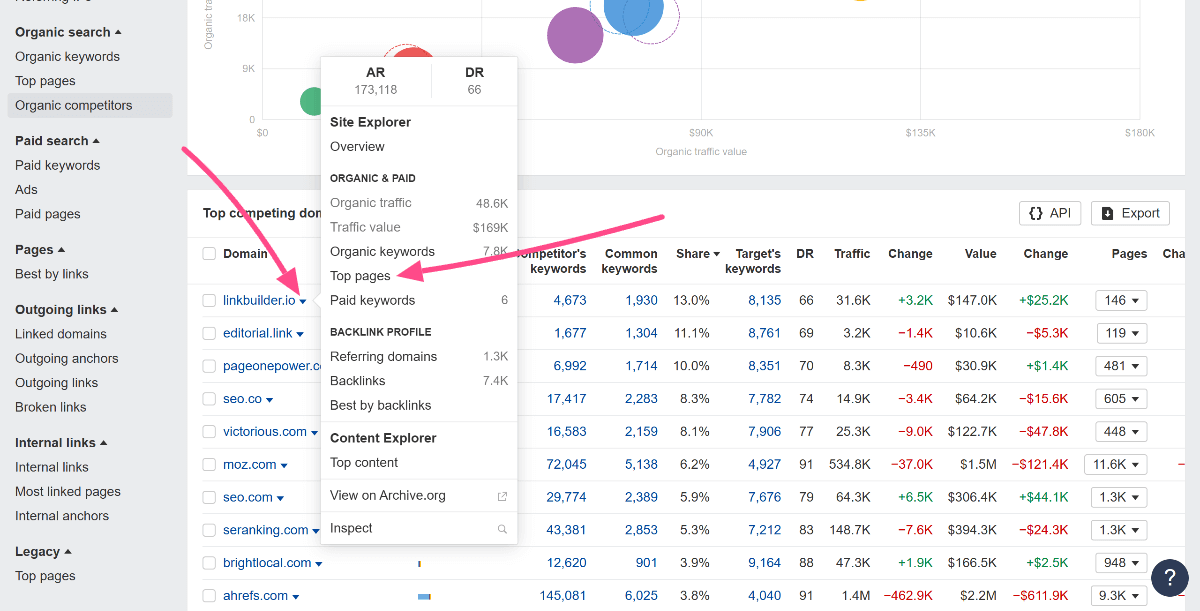Open Organic competitors in the sidebar
Screen dimensions: 1200x611
pos(90,105)
